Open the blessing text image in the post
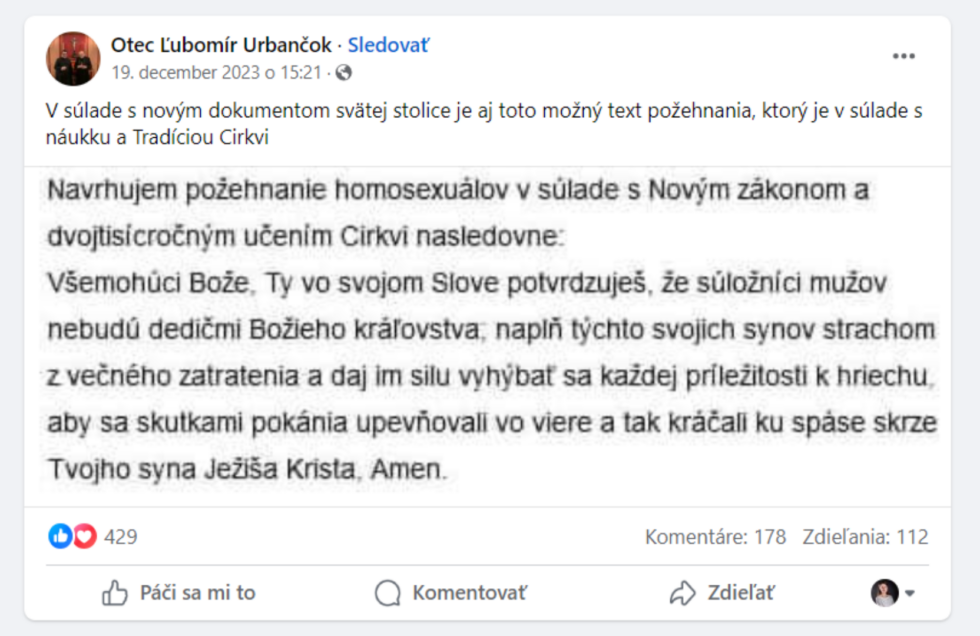This screenshot has height=636, width=980. coord(490,330)
